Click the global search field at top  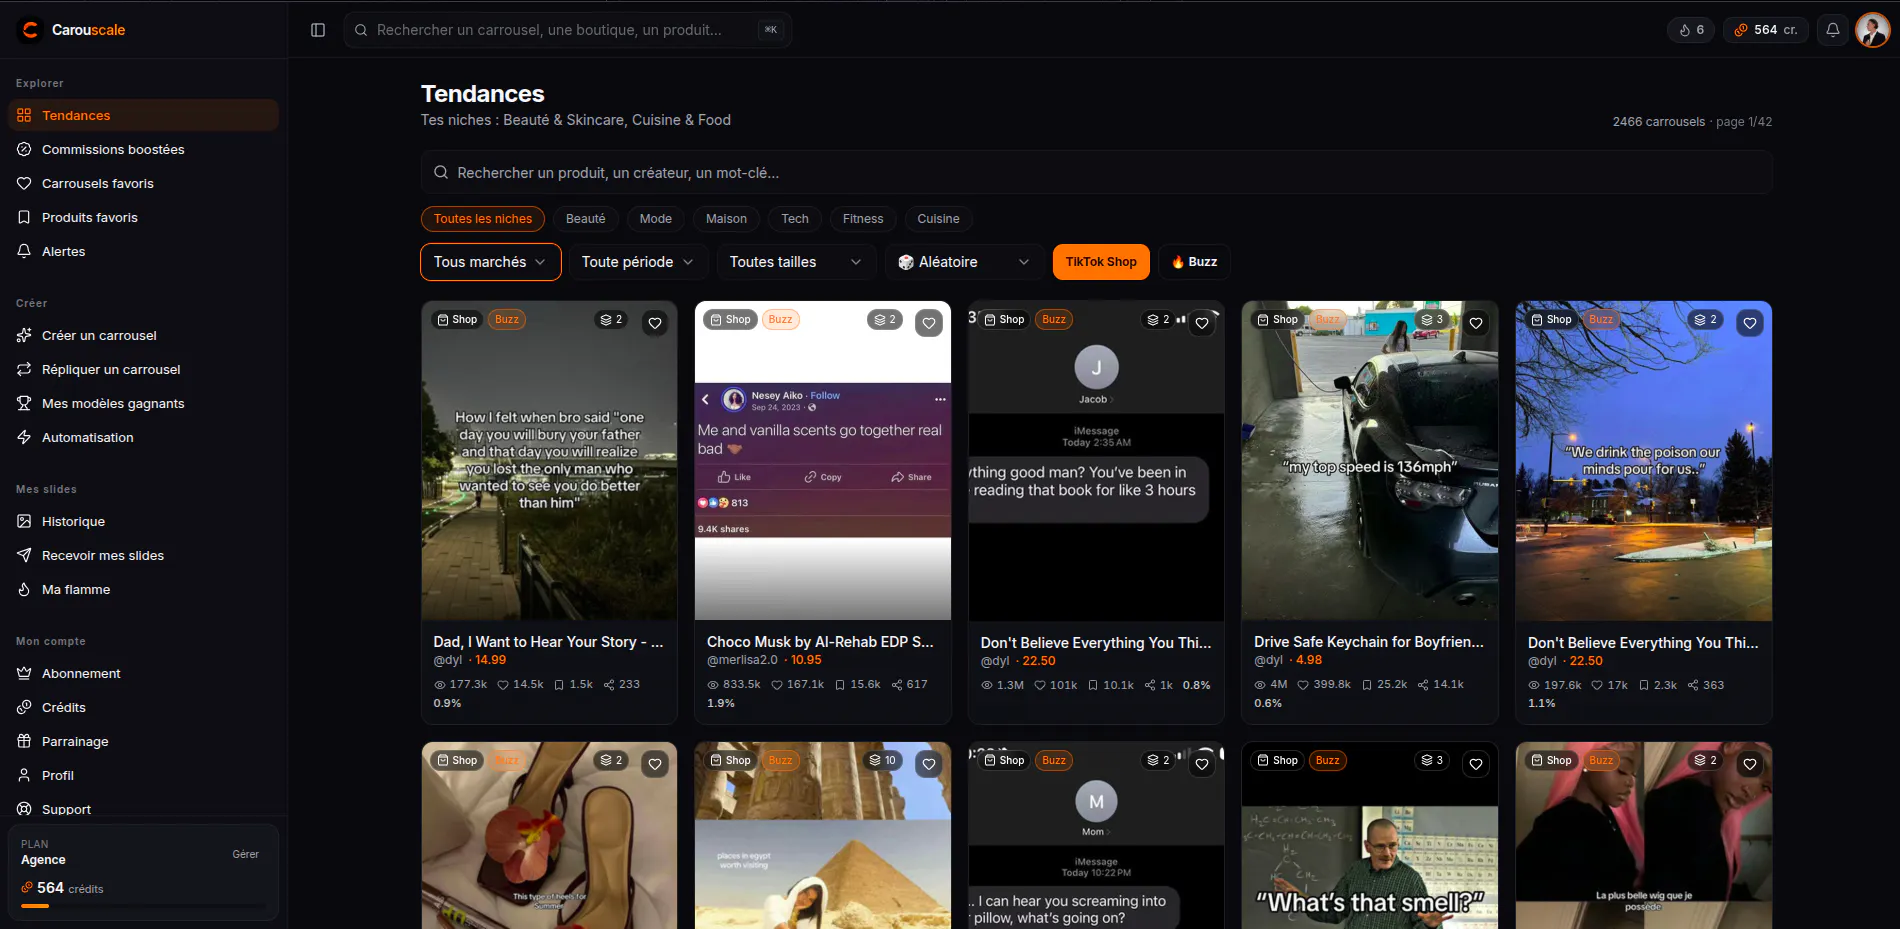[x=568, y=30]
